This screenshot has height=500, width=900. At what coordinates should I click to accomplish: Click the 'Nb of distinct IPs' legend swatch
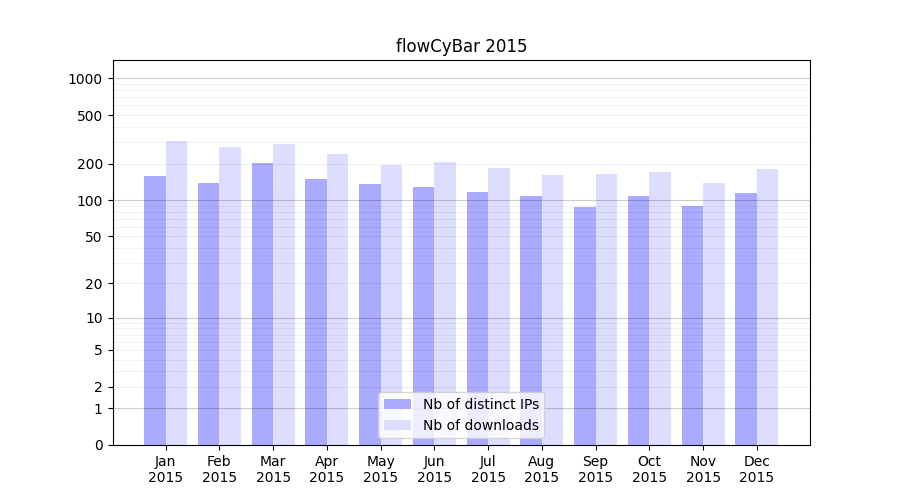[397, 404]
